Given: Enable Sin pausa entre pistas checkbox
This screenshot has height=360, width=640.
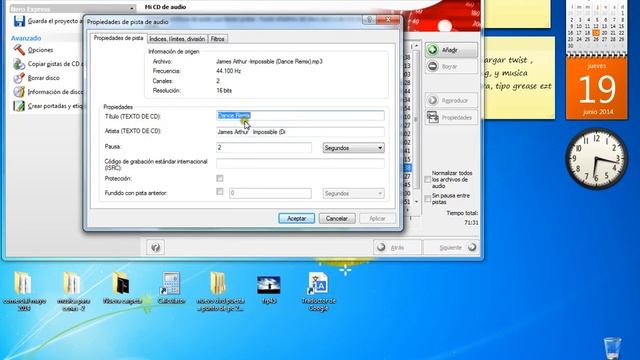Looking at the screenshot, I should click(427, 199).
